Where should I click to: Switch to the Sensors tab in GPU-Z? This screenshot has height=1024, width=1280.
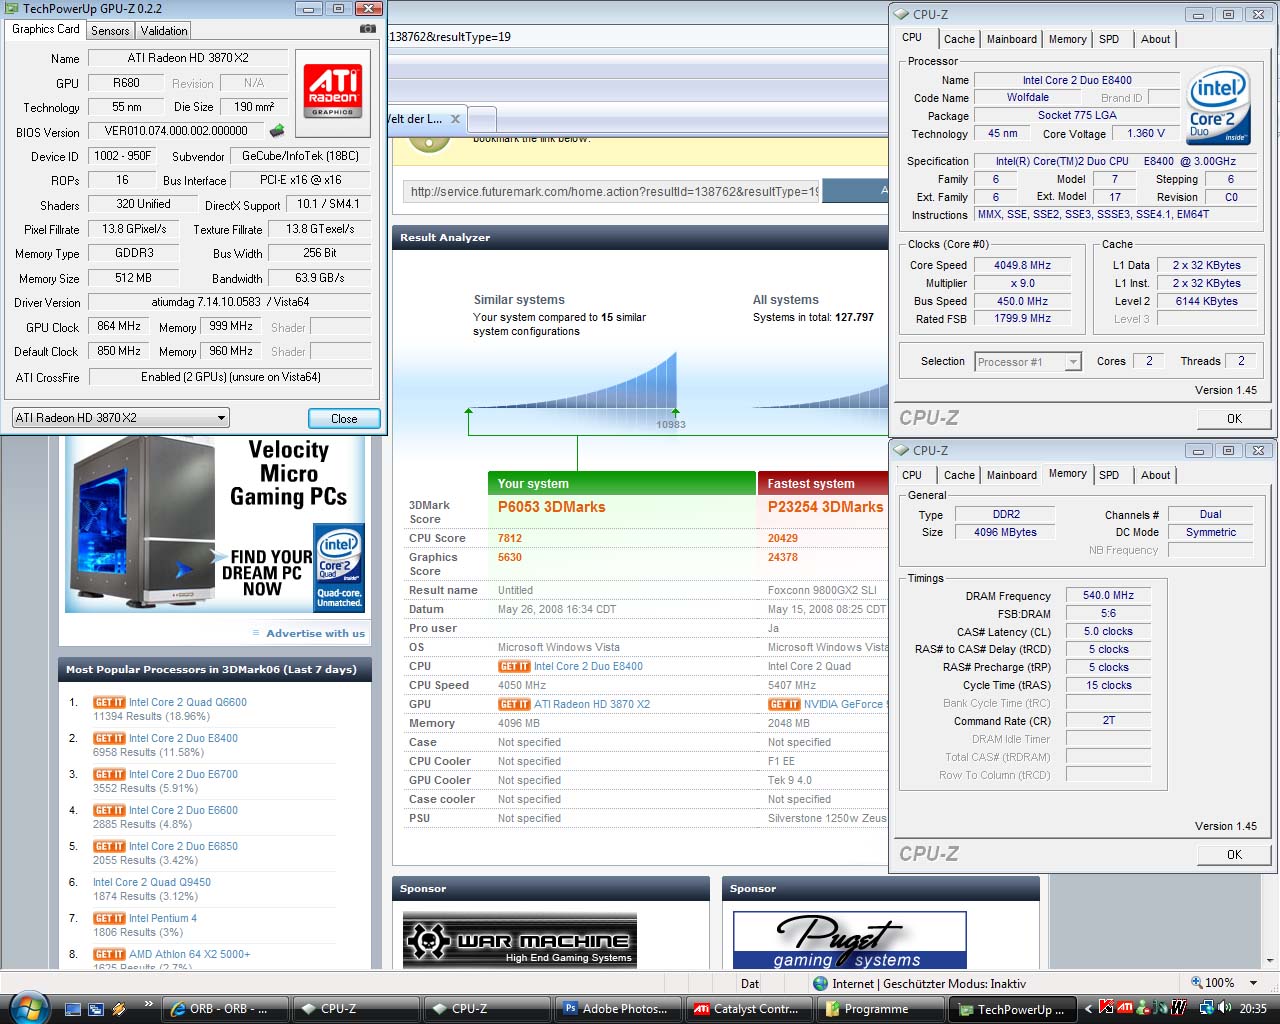[110, 31]
